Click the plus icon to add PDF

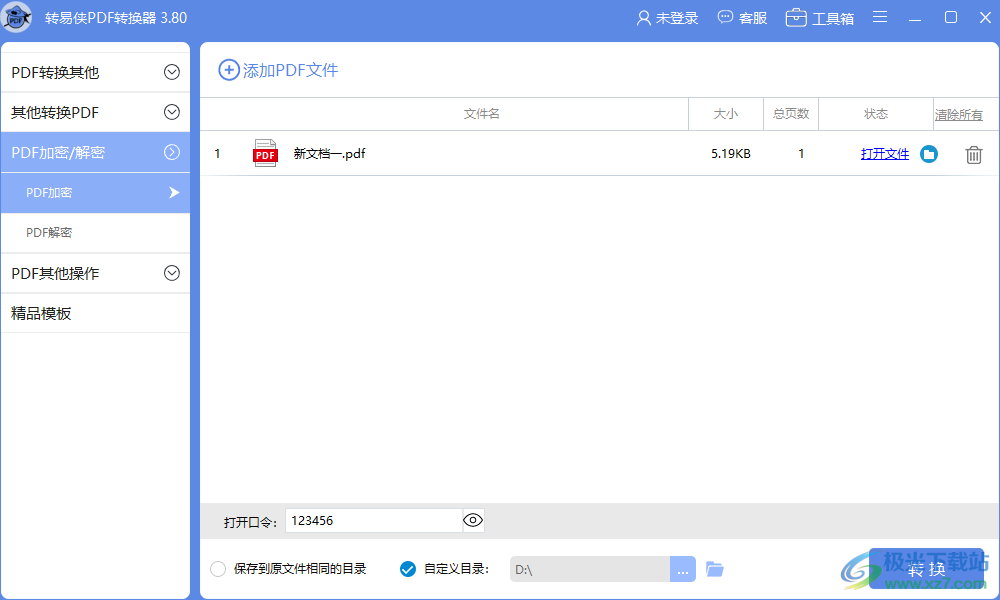coord(229,70)
